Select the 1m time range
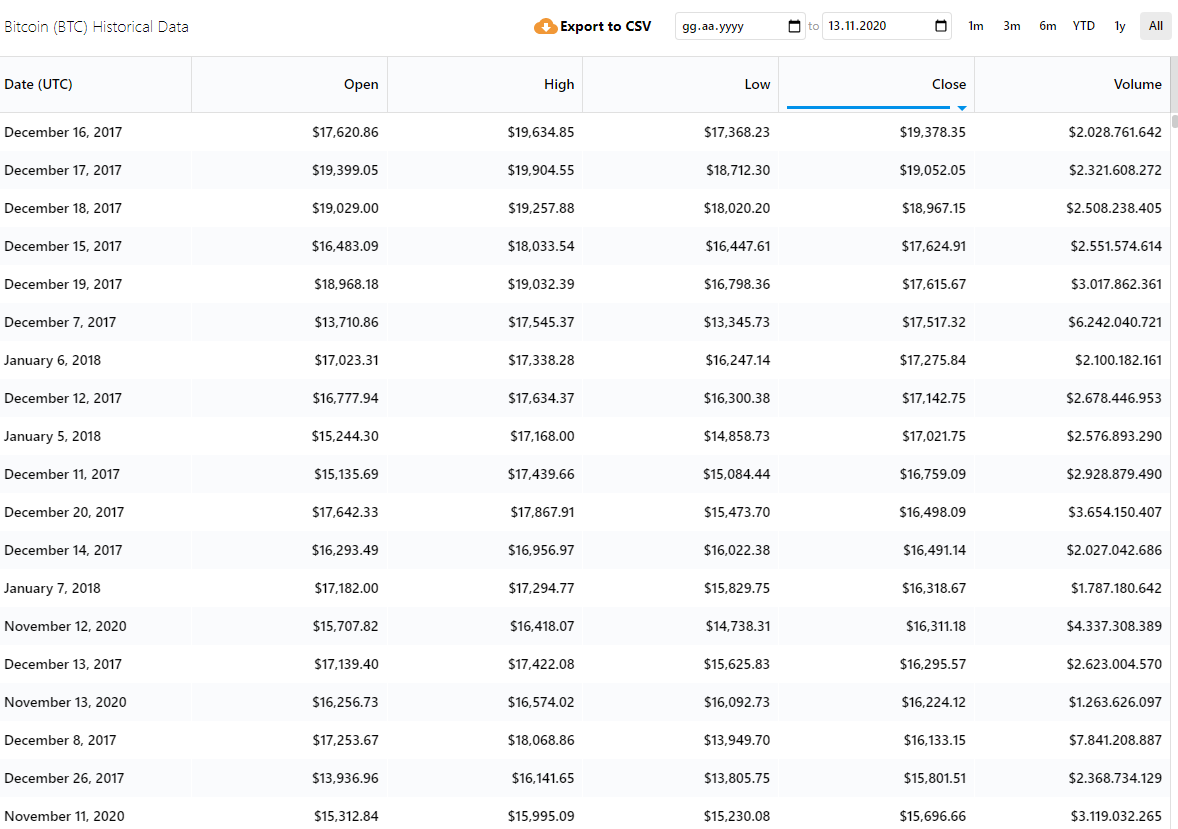 click(x=976, y=26)
